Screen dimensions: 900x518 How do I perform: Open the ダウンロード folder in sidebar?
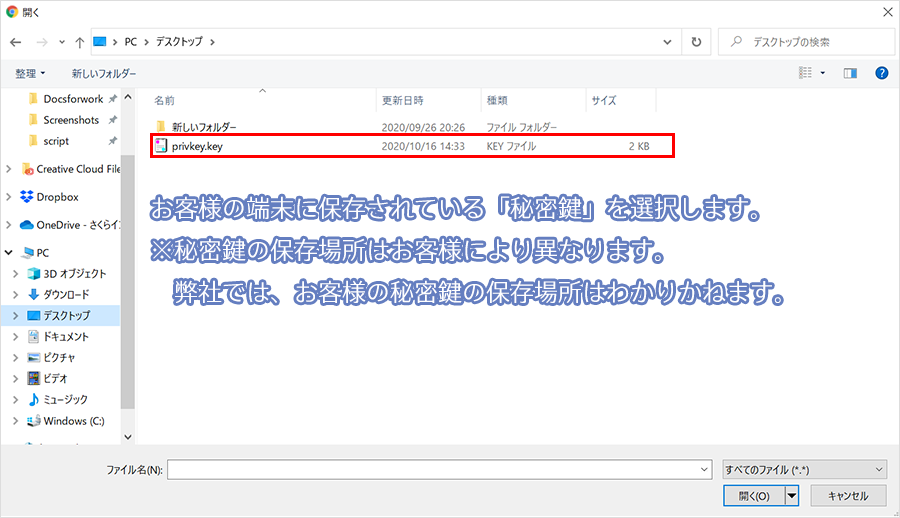pos(65,294)
